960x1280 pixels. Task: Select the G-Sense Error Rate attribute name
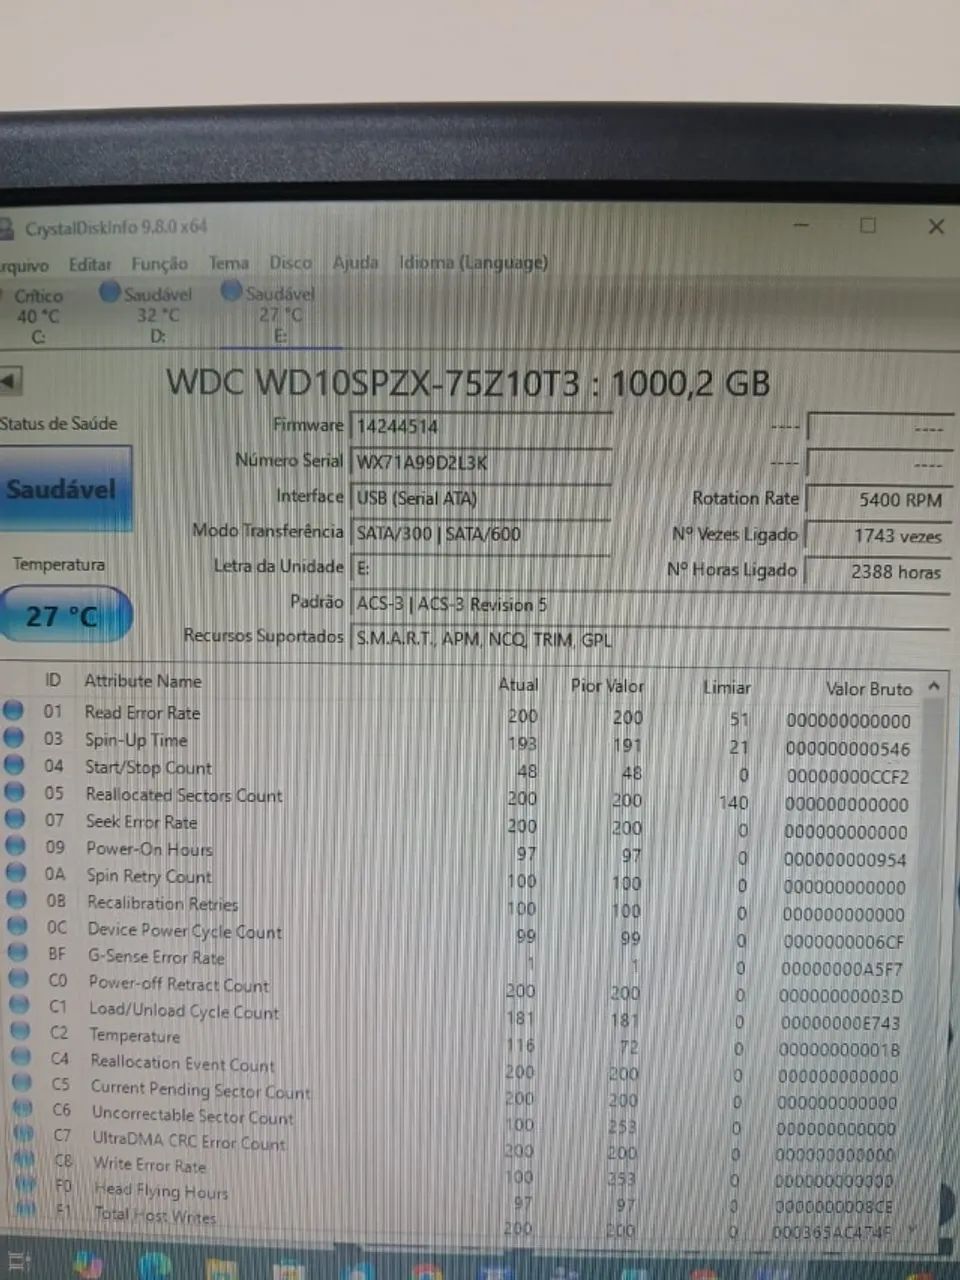157,957
